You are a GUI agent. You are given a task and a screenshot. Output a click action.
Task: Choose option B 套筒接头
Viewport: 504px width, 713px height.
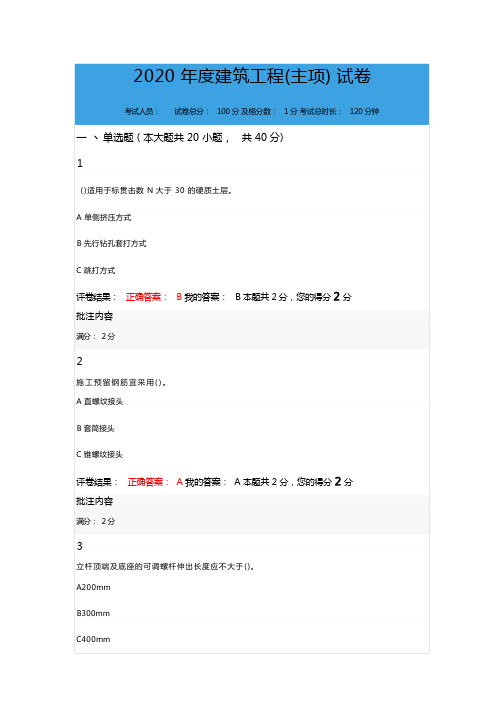click(96, 428)
